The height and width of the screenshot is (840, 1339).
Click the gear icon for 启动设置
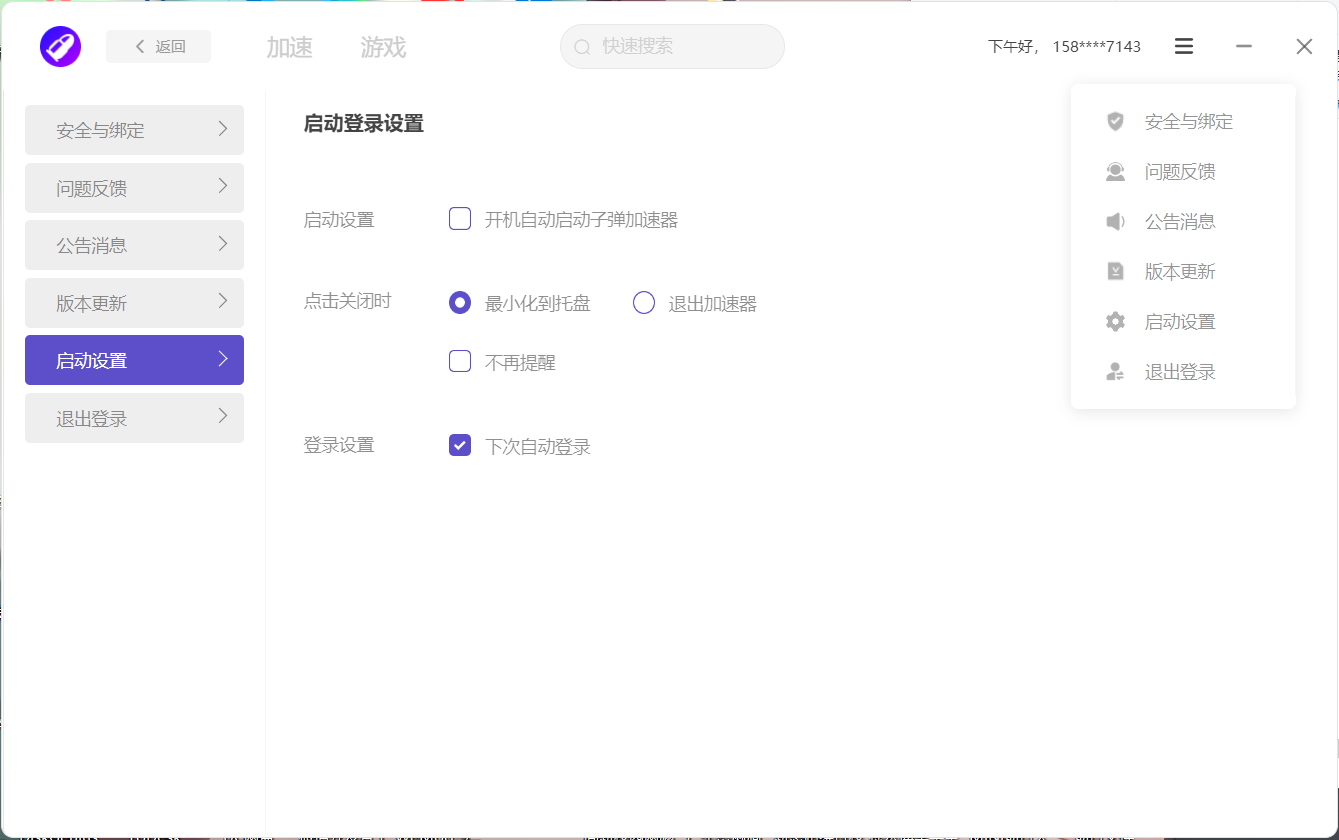point(1115,321)
